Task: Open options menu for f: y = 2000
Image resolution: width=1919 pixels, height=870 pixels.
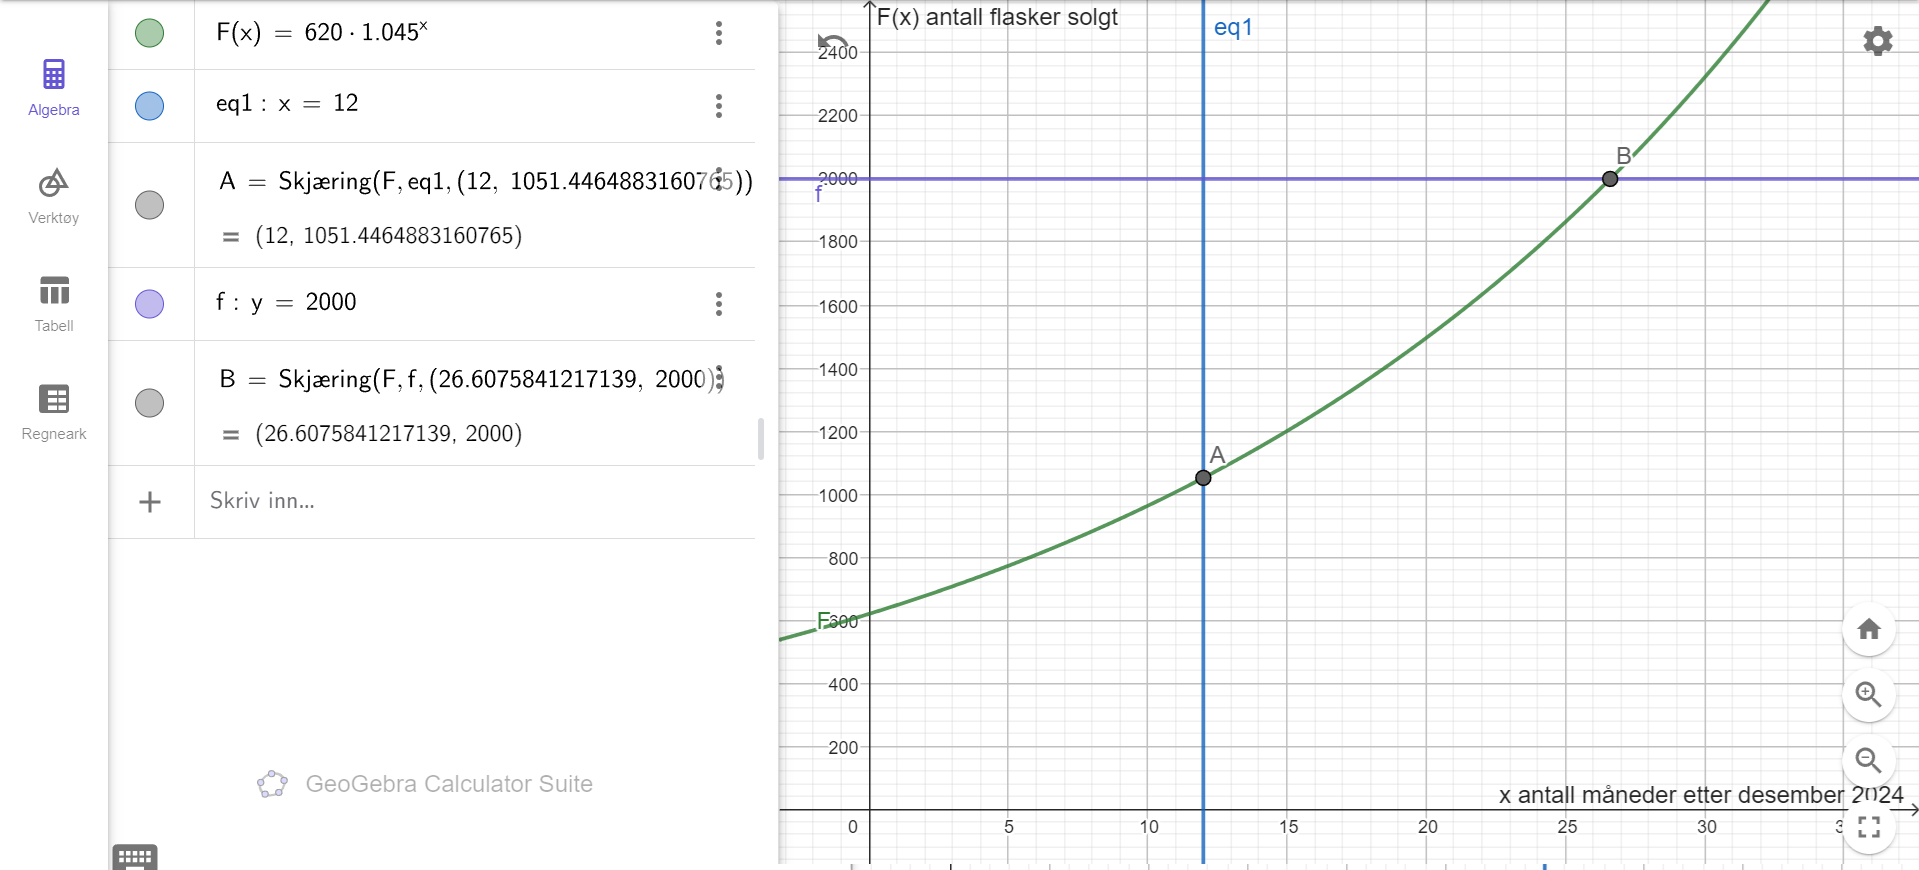Action: point(719,304)
